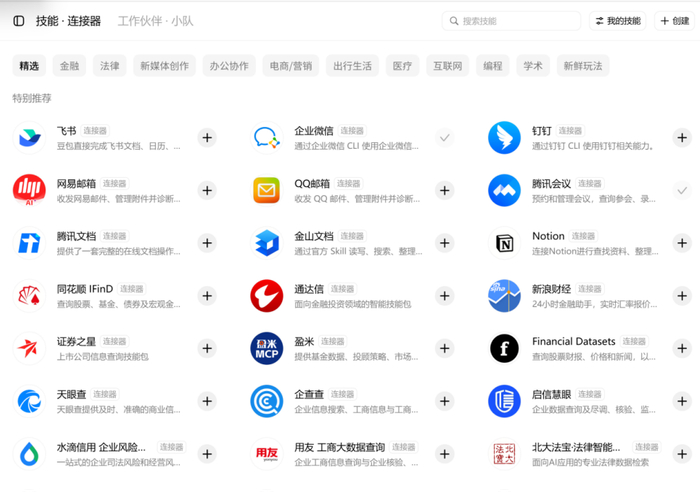Select the 新媒体创作 category tab
Viewport: 700px width, 492px height.
pos(164,66)
